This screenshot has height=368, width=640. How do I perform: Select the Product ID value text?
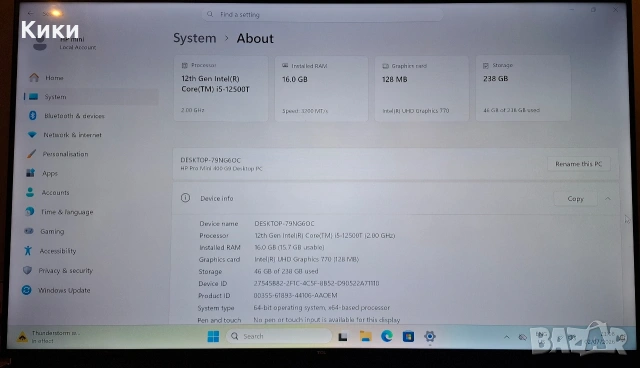click(x=296, y=295)
